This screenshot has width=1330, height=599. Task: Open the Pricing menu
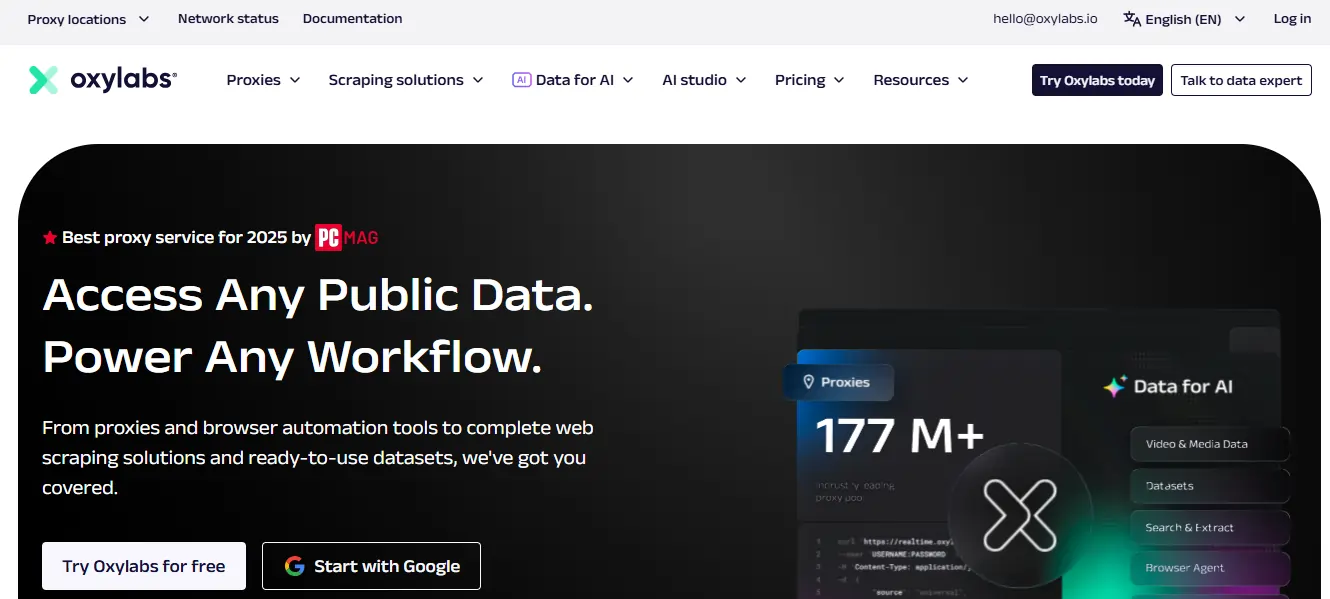pos(809,80)
